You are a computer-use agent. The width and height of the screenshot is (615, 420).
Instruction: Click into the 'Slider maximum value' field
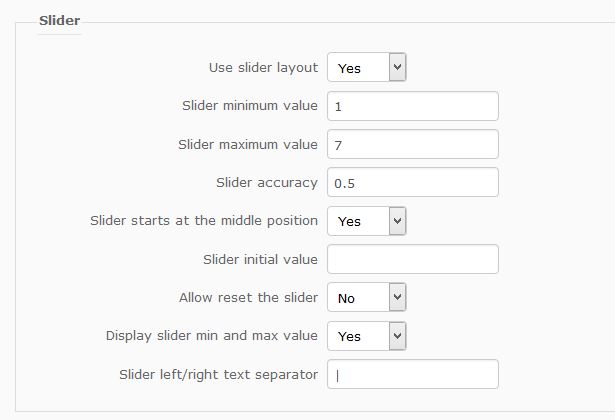(x=412, y=145)
